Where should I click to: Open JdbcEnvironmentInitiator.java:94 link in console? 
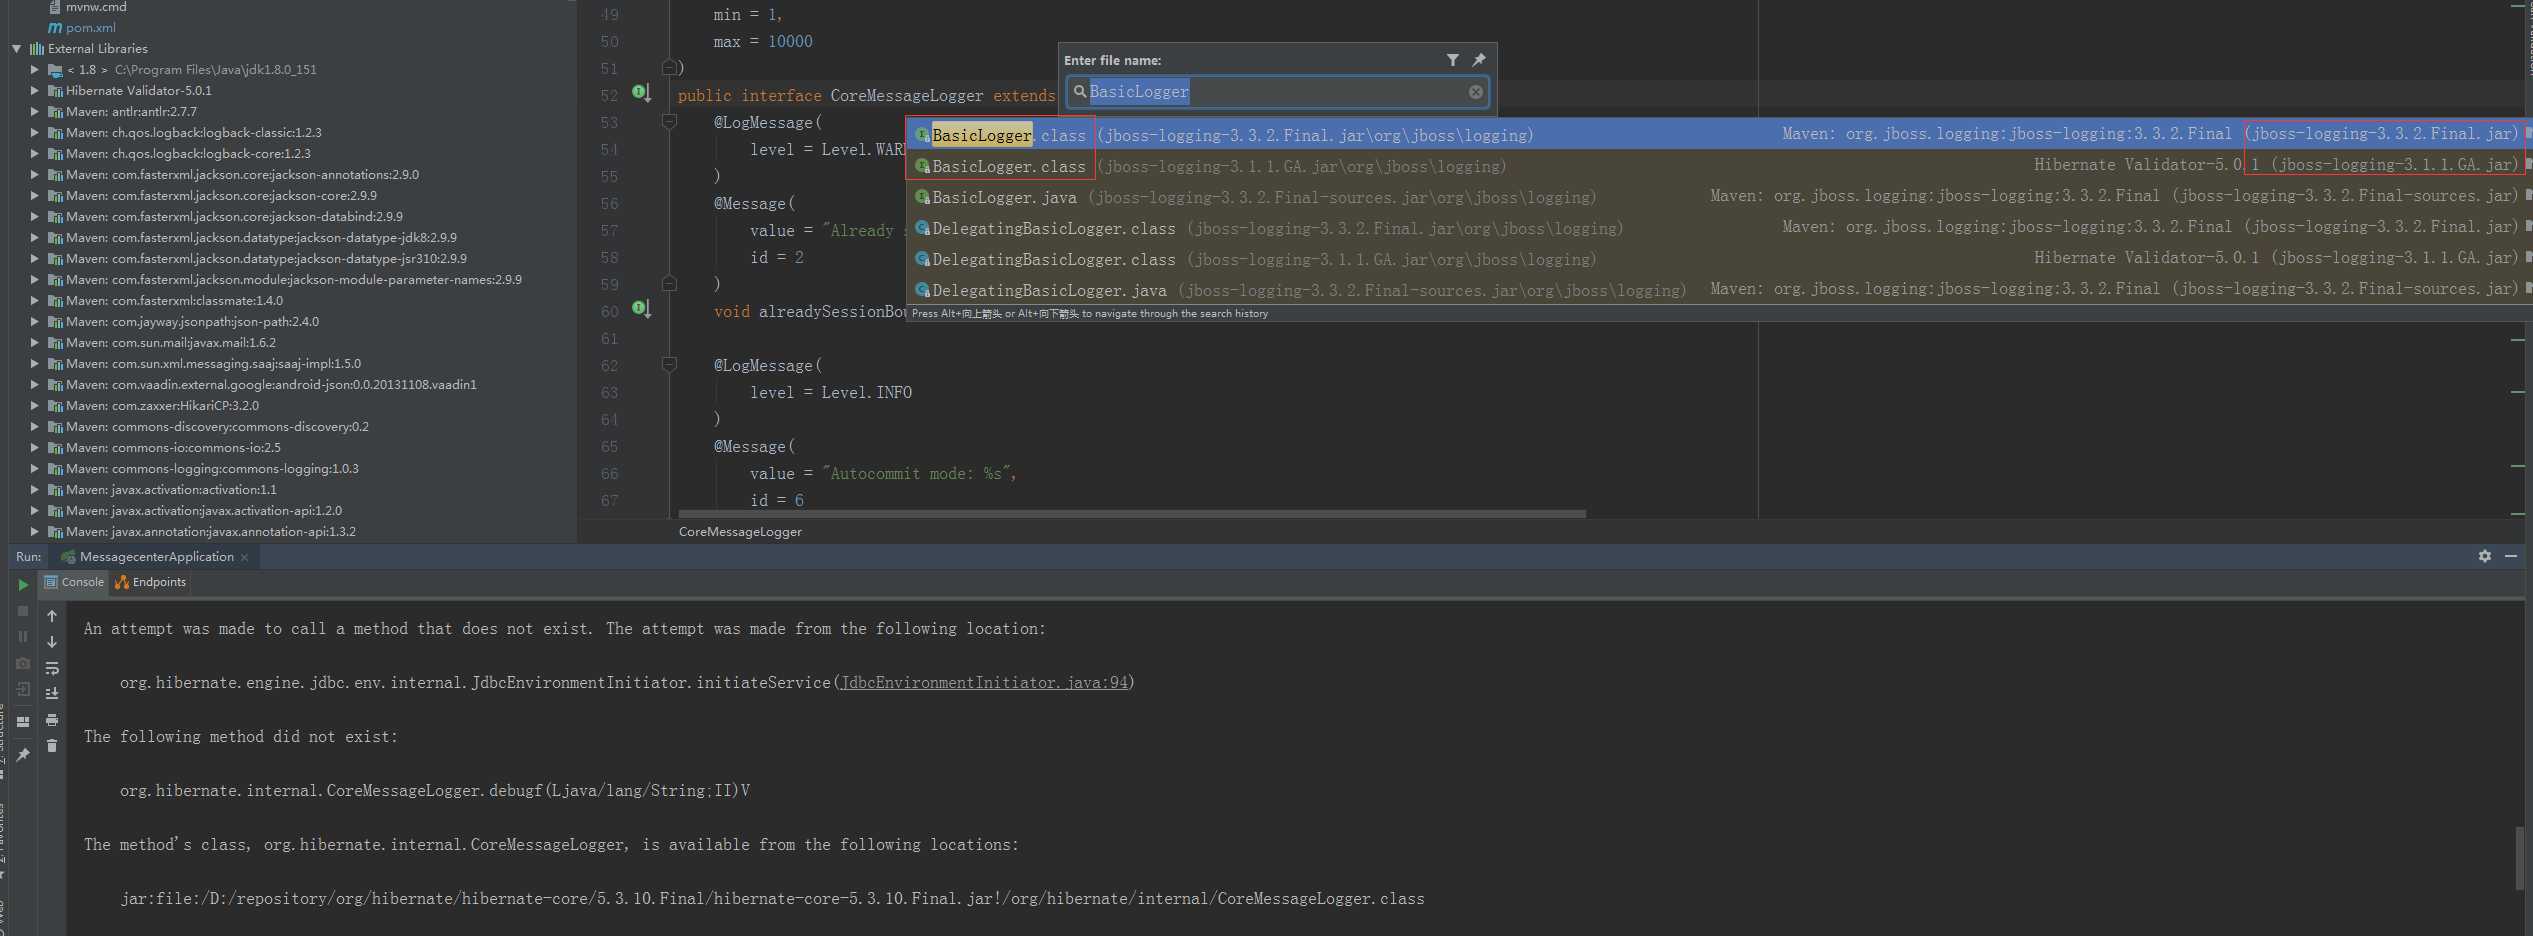[x=984, y=683]
